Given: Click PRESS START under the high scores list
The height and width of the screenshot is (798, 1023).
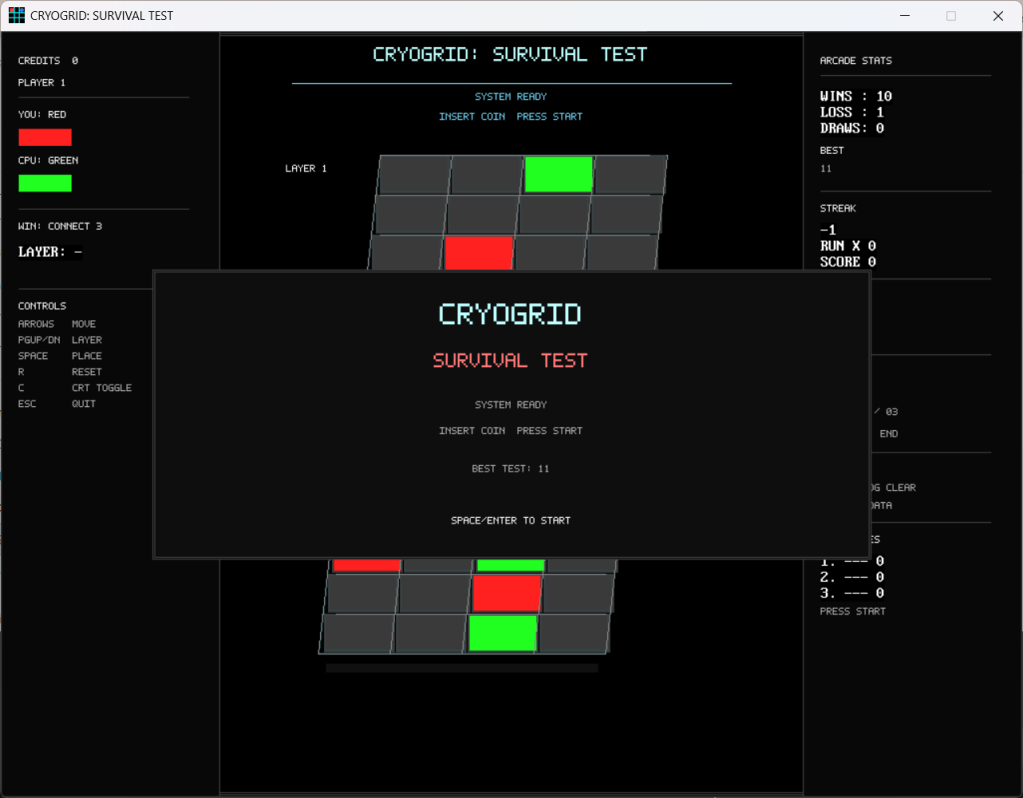Looking at the screenshot, I should point(852,611).
